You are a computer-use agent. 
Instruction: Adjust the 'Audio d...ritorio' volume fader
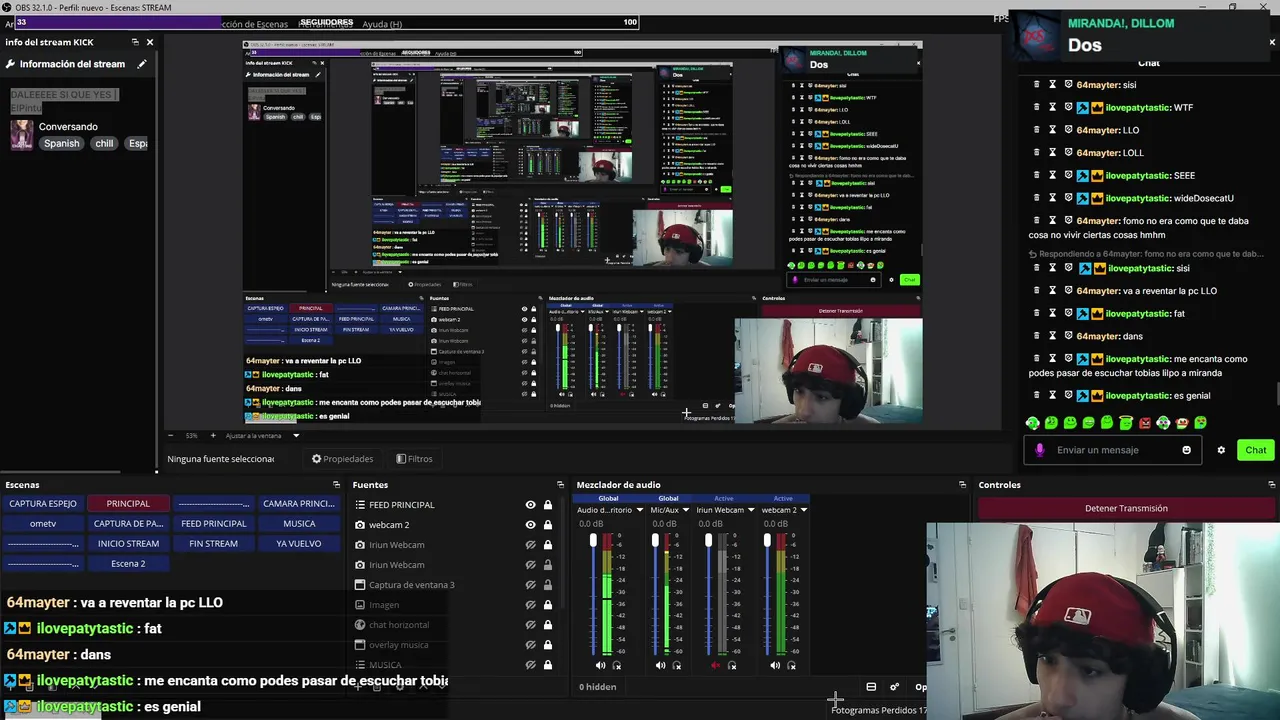pos(593,541)
